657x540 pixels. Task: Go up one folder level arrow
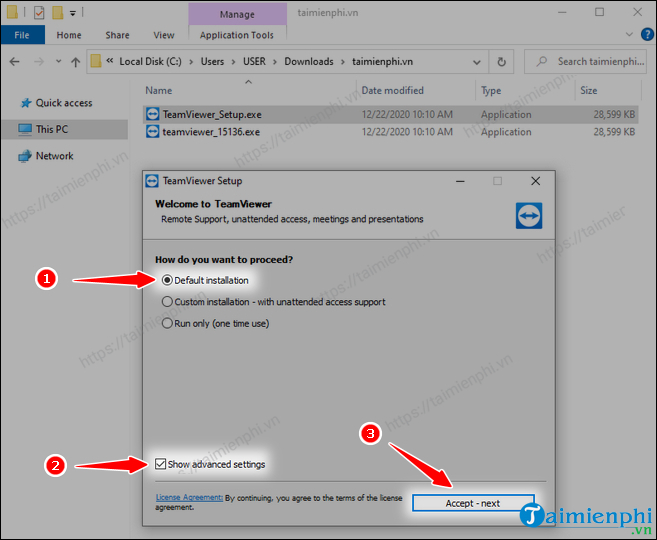(x=75, y=62)
